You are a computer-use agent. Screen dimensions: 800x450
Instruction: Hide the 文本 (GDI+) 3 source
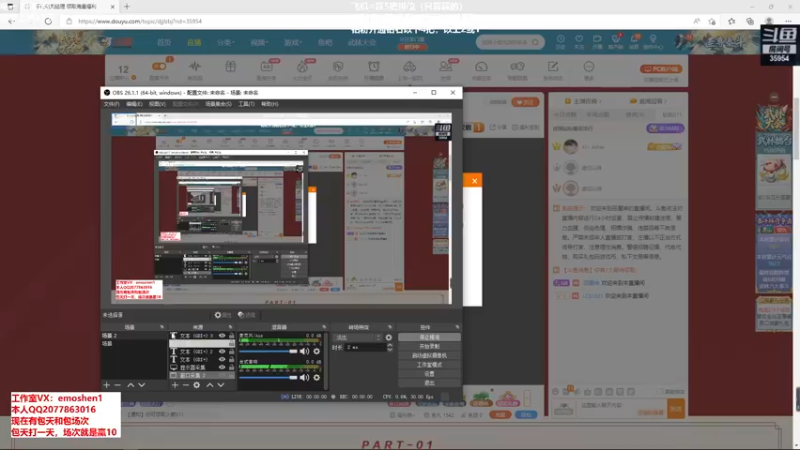point(222,336)
